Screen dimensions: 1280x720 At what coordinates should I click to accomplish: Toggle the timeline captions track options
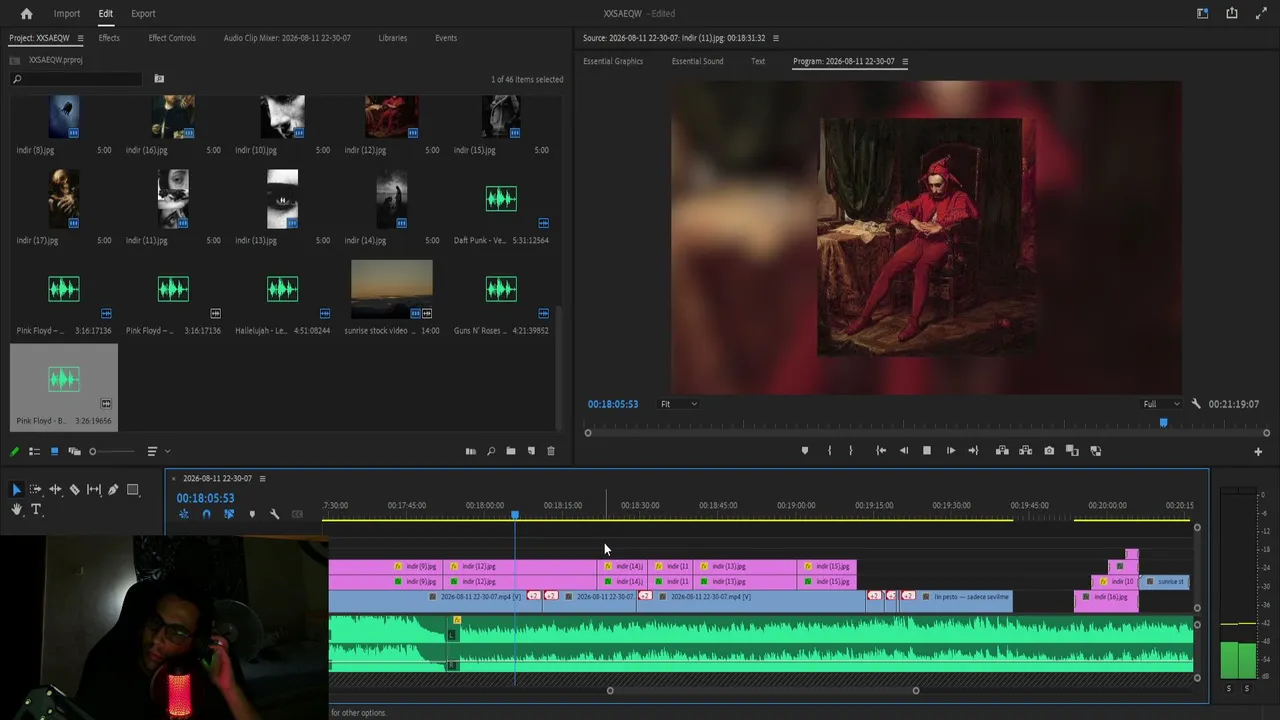pos(297,514)
